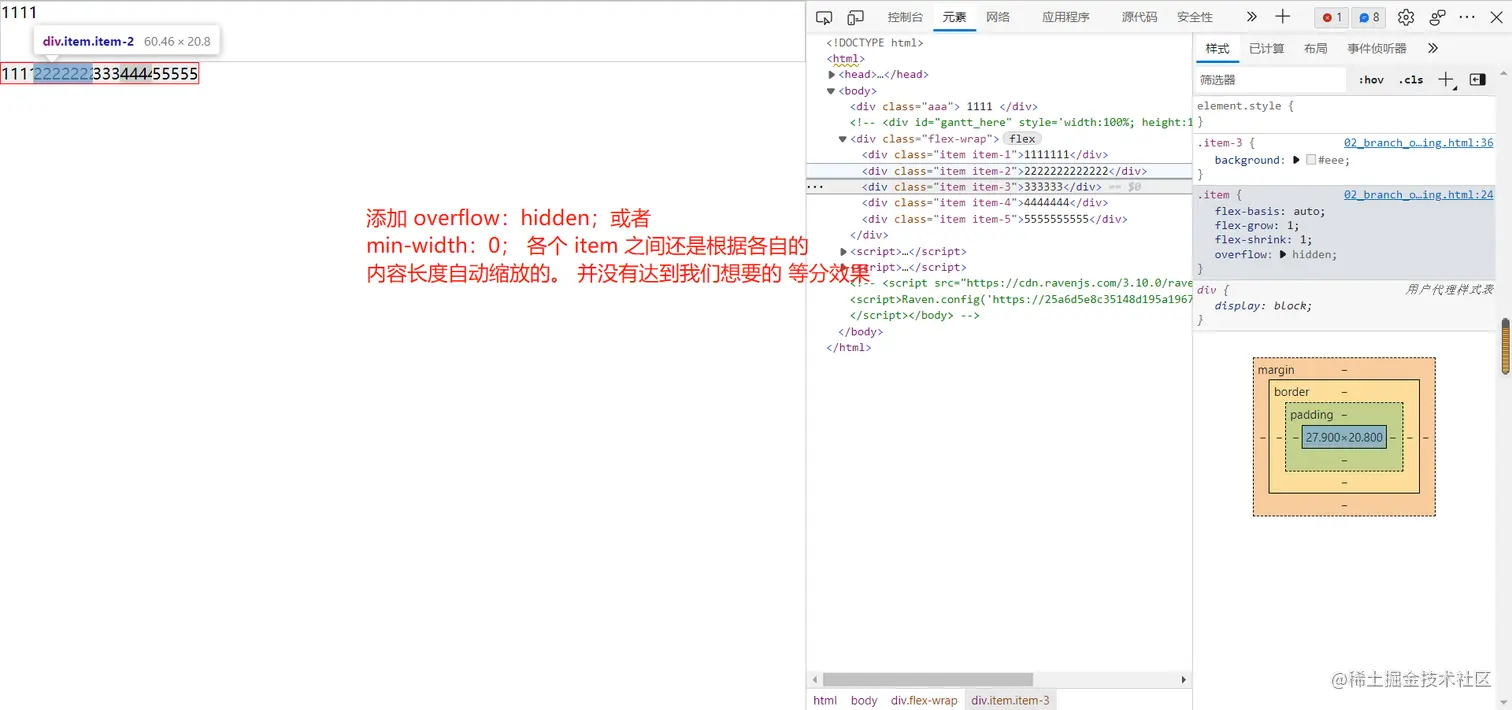Open the error counter showing 1 error
1512x710 pixels.
click(1330, 17)
